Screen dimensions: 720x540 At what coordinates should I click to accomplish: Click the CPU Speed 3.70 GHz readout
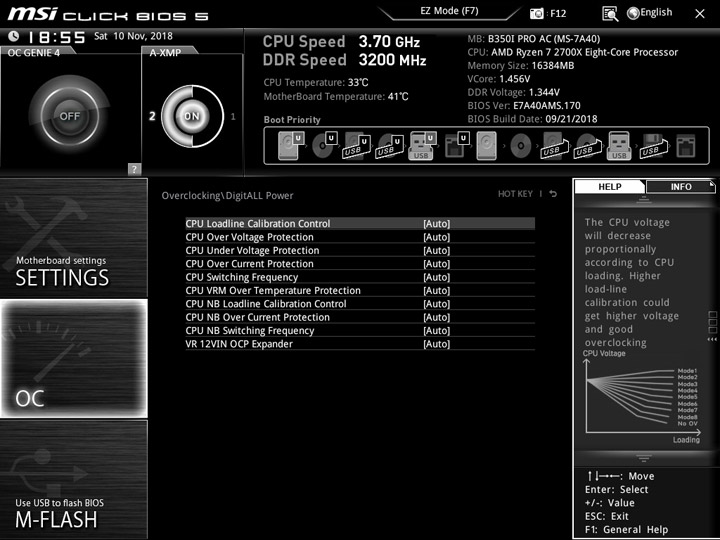pos(341,42)
